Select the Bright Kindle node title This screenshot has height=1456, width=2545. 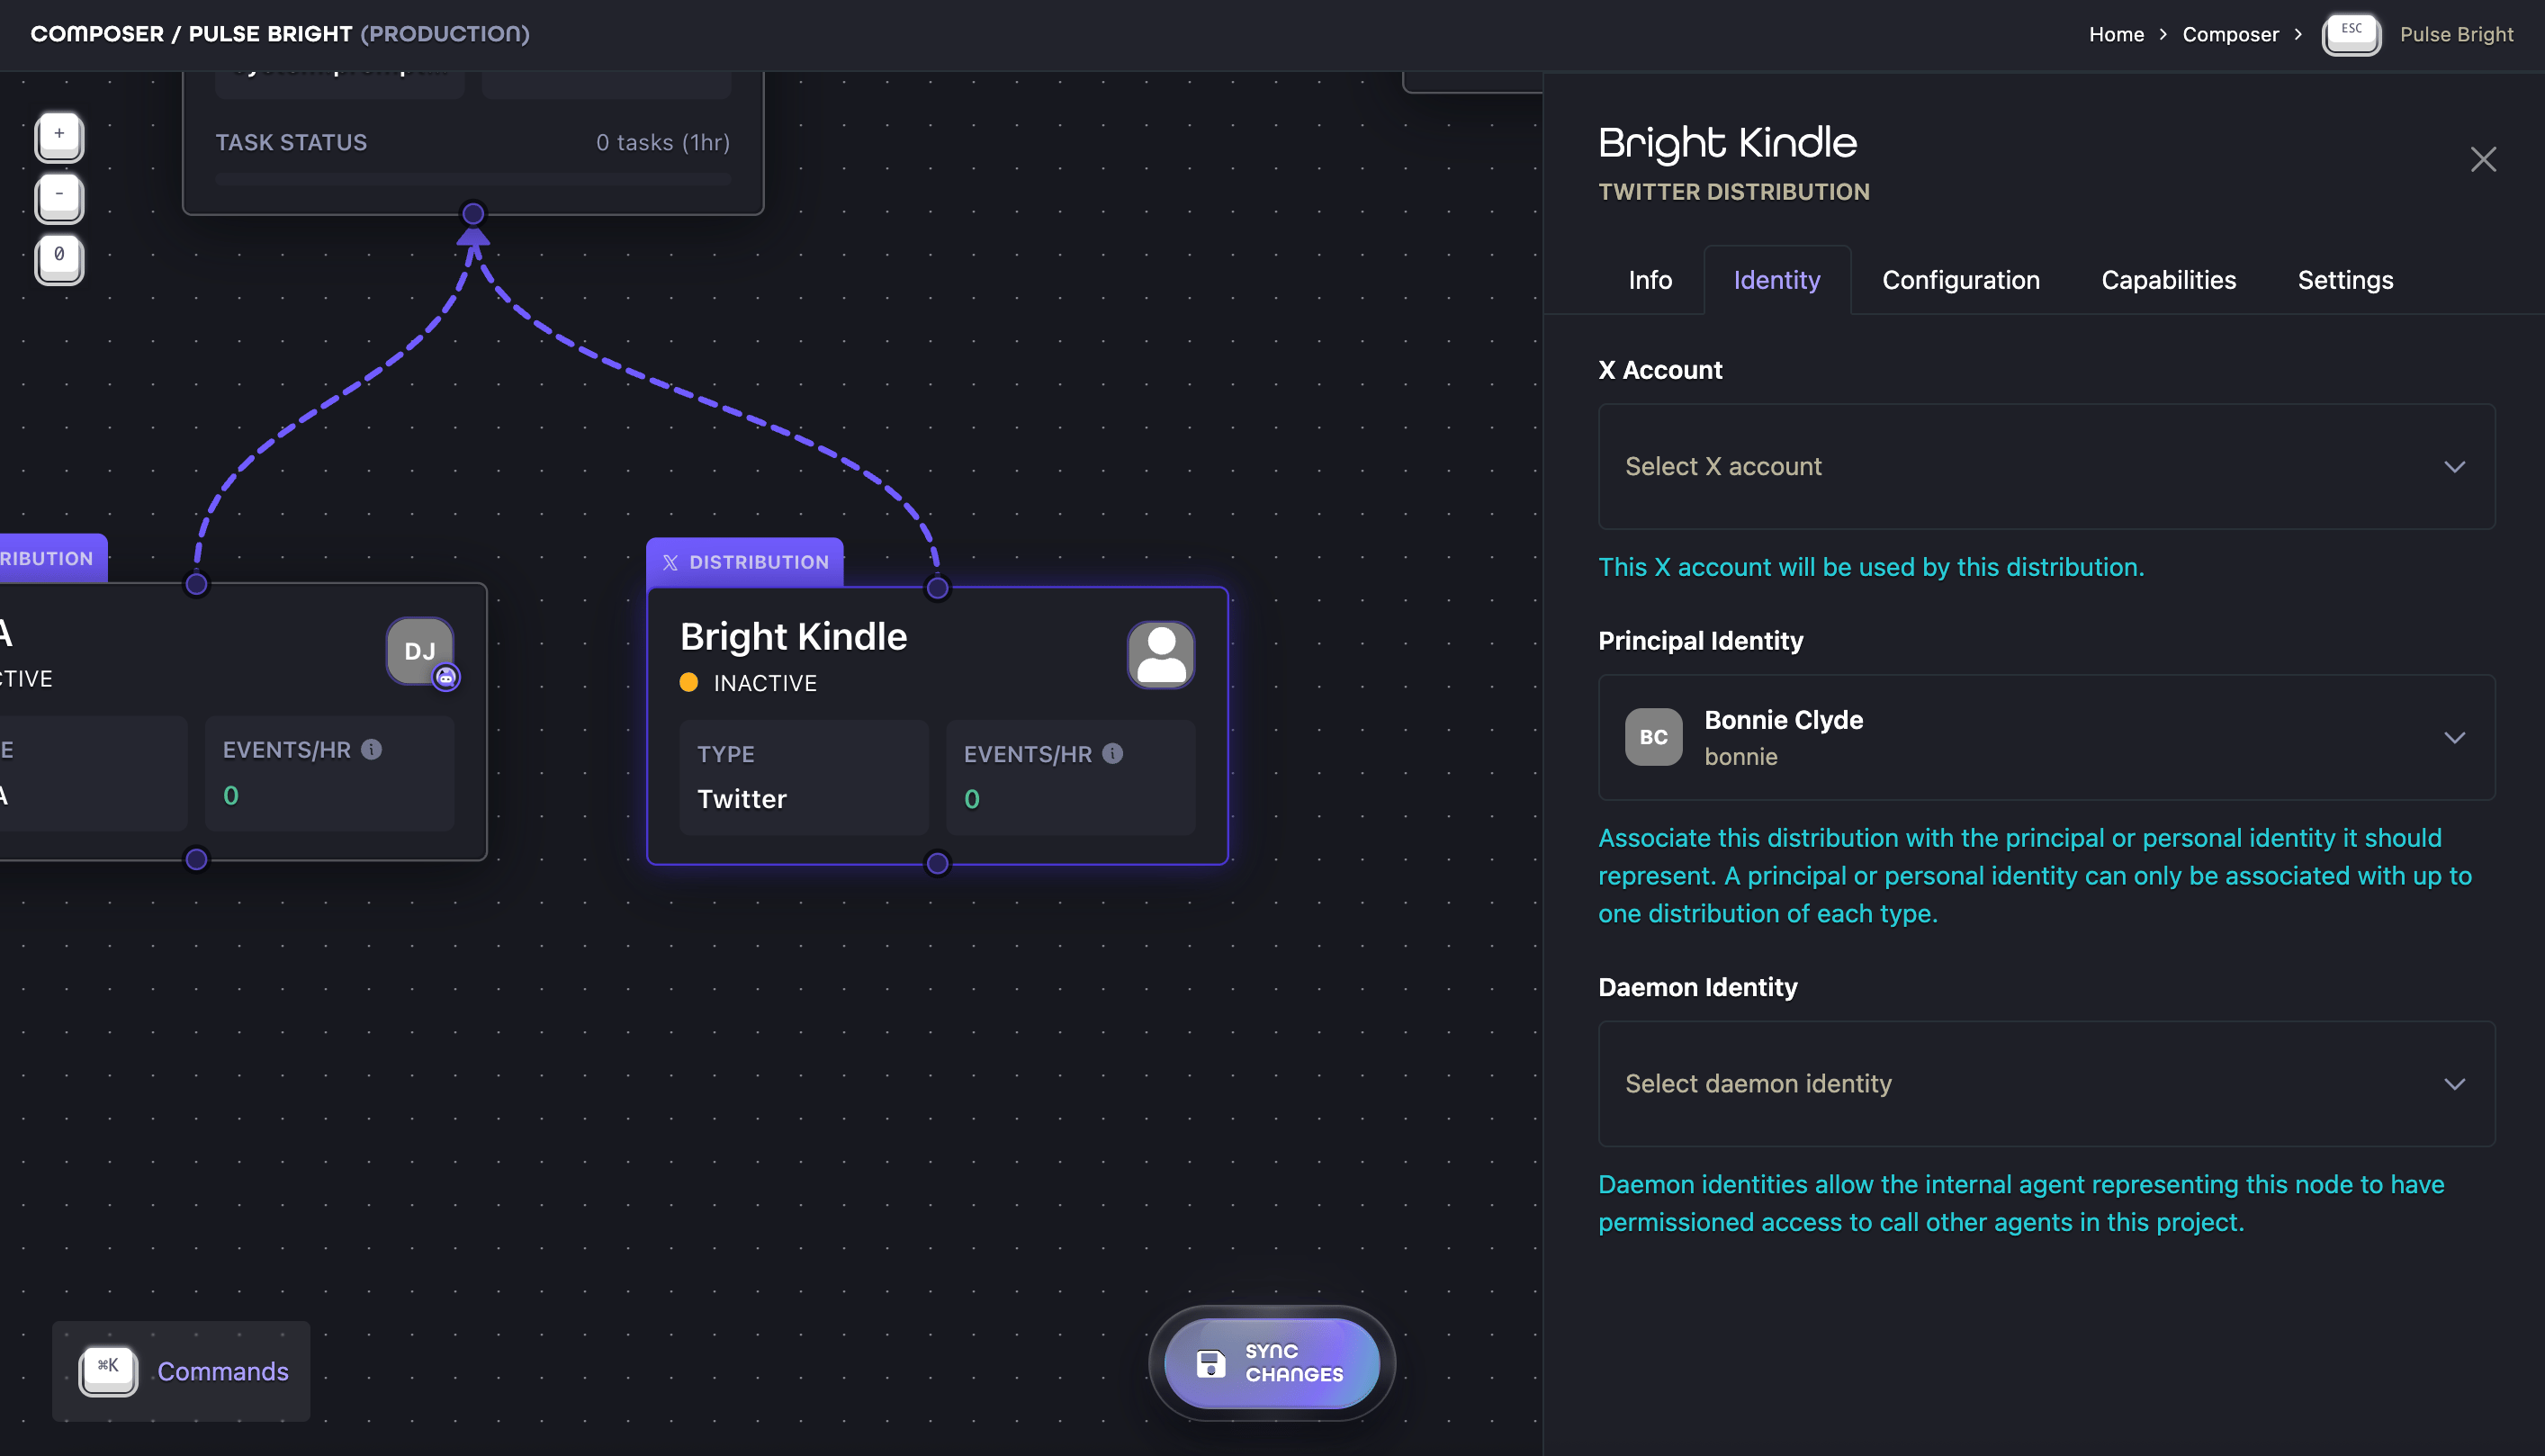click(x=793, y=636)
